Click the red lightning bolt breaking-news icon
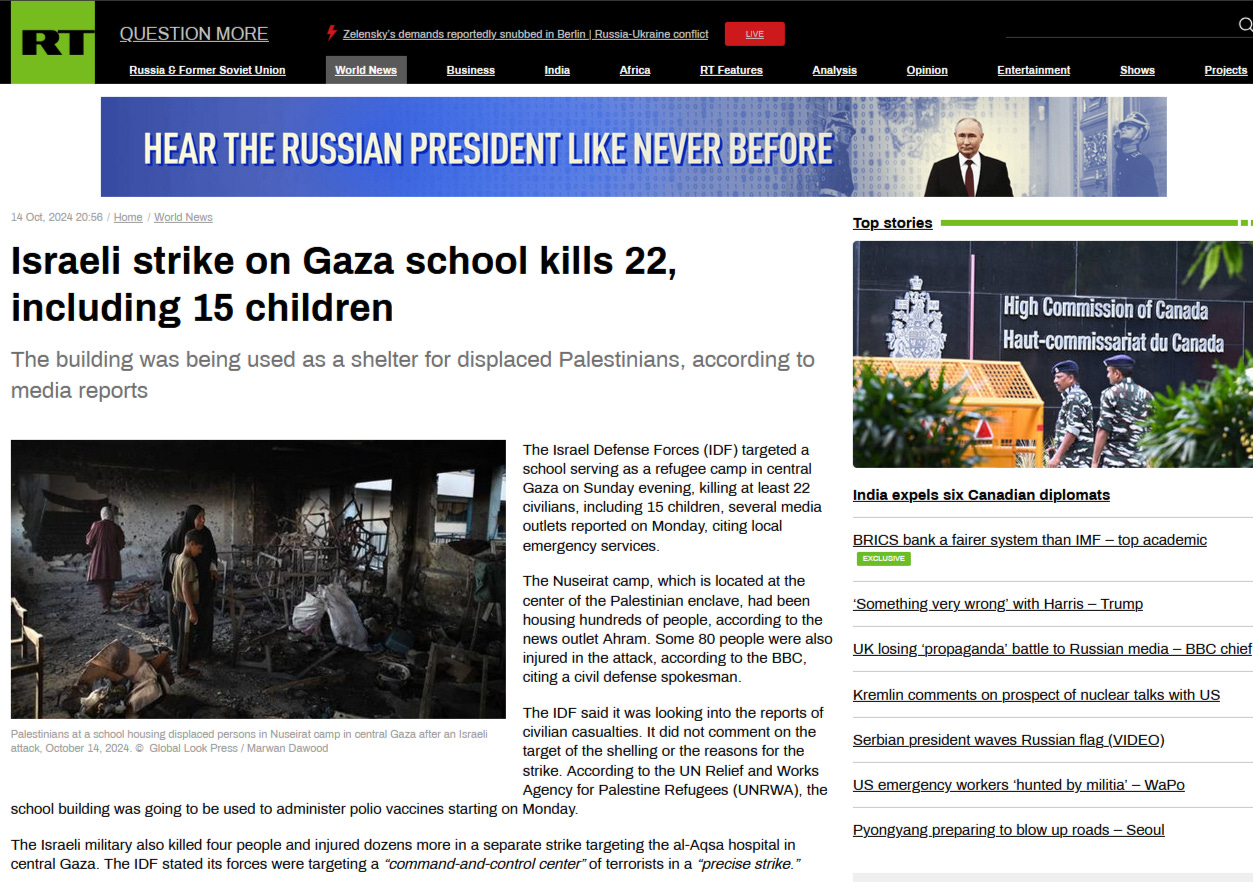The width and height of the screenshot is (1253, 882). tap(331, 33)
